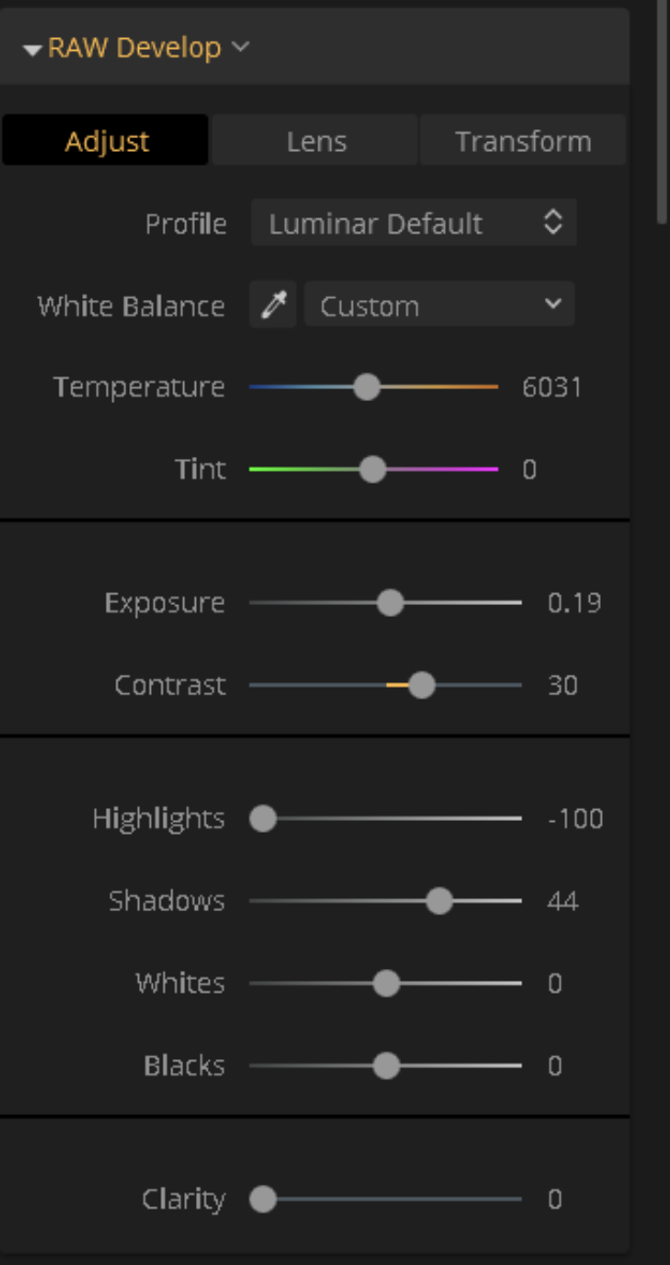Click the Shadows slider knob
The height and width of the screenshot is (1265, 670).
[x=439, y=901]
